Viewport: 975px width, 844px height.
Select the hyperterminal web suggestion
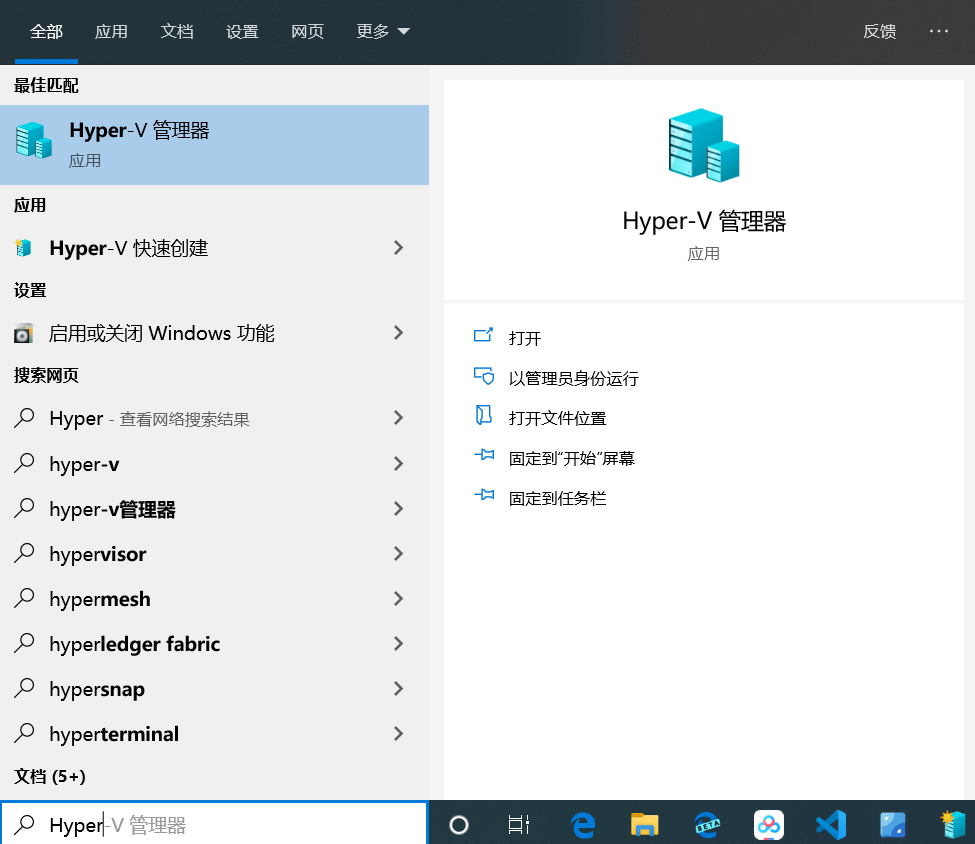point(214,734)
